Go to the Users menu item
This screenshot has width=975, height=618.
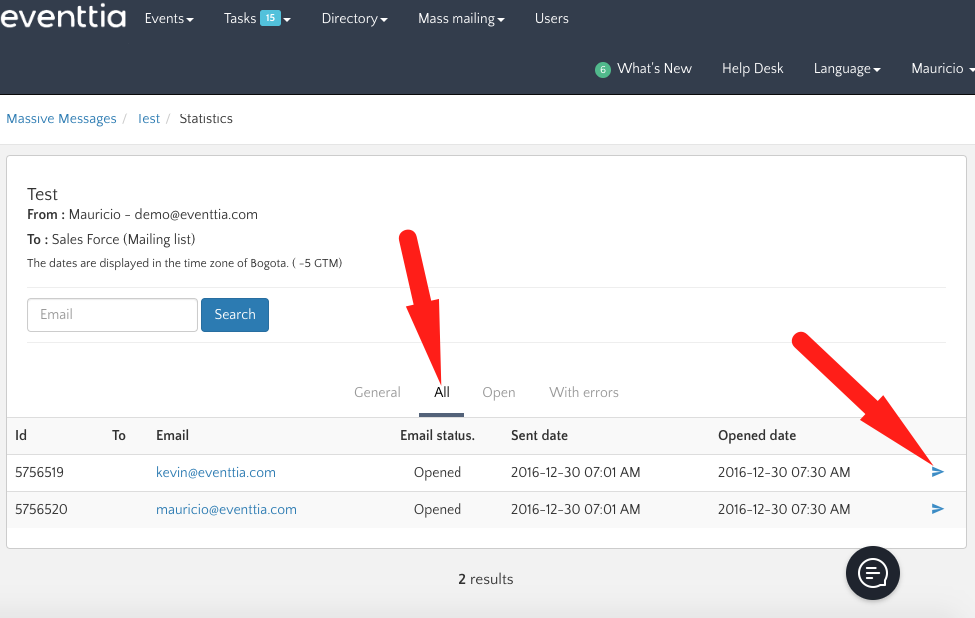coord(551,19)
